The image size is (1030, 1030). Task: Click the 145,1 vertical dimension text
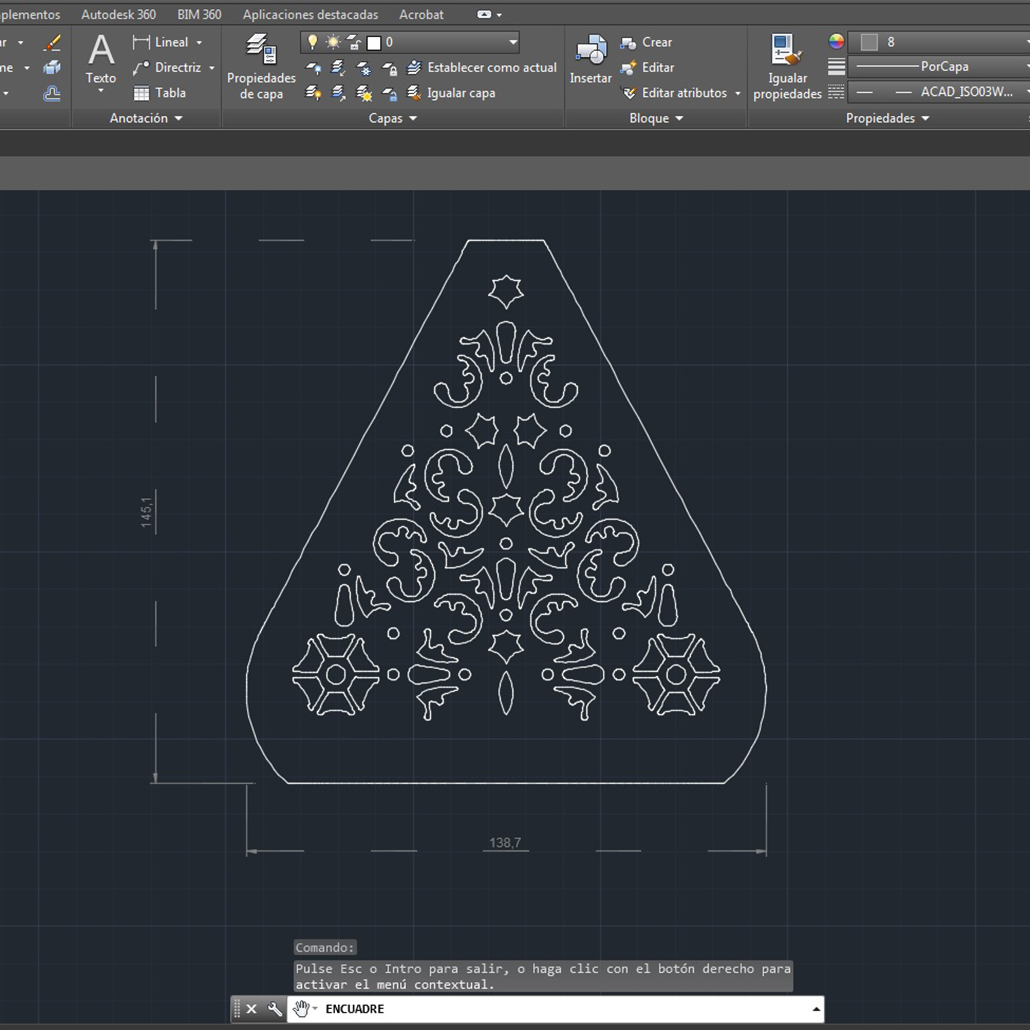(x=146, y=510)
